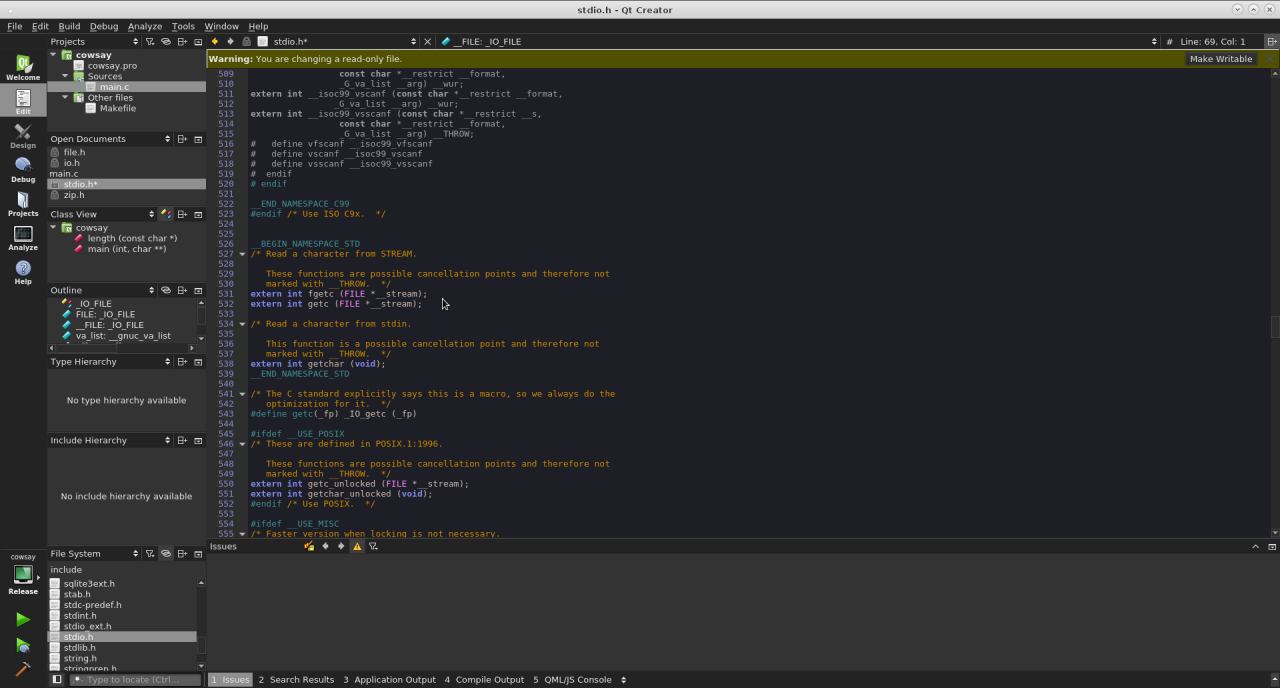Open the Class View panel dropdown
This screenshot has width=1280, height=688.
tap(151, 214)
